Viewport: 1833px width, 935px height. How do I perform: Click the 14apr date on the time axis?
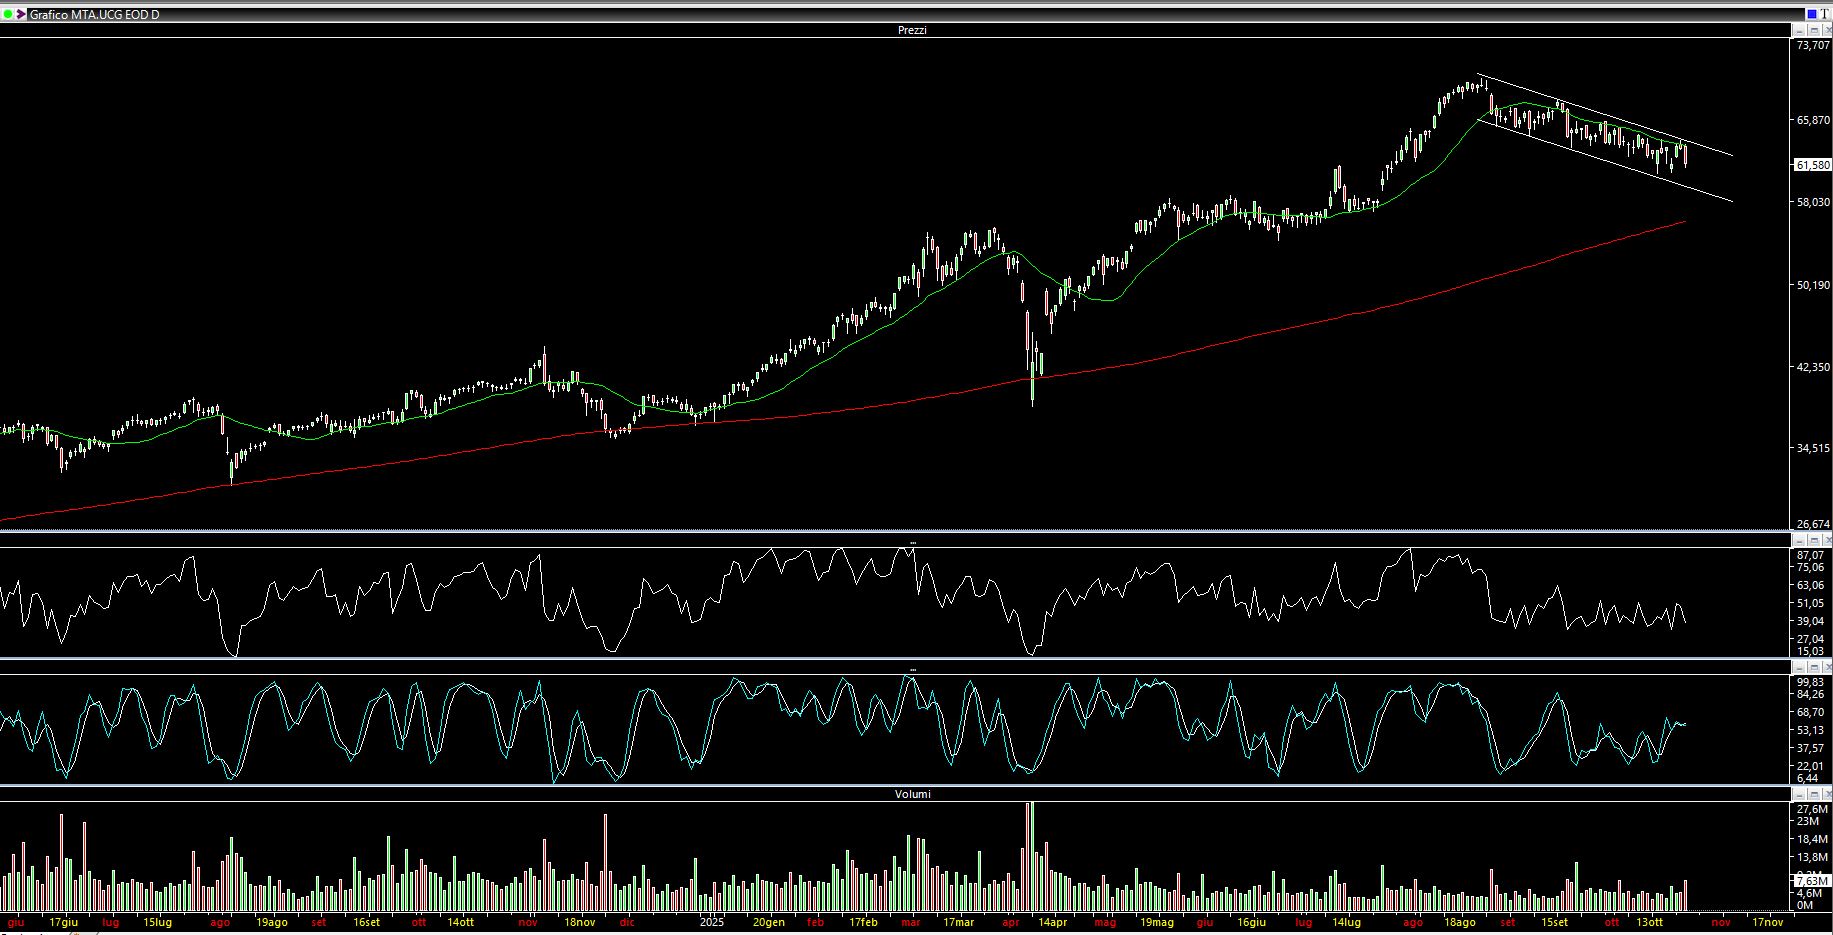[1052, 922]
